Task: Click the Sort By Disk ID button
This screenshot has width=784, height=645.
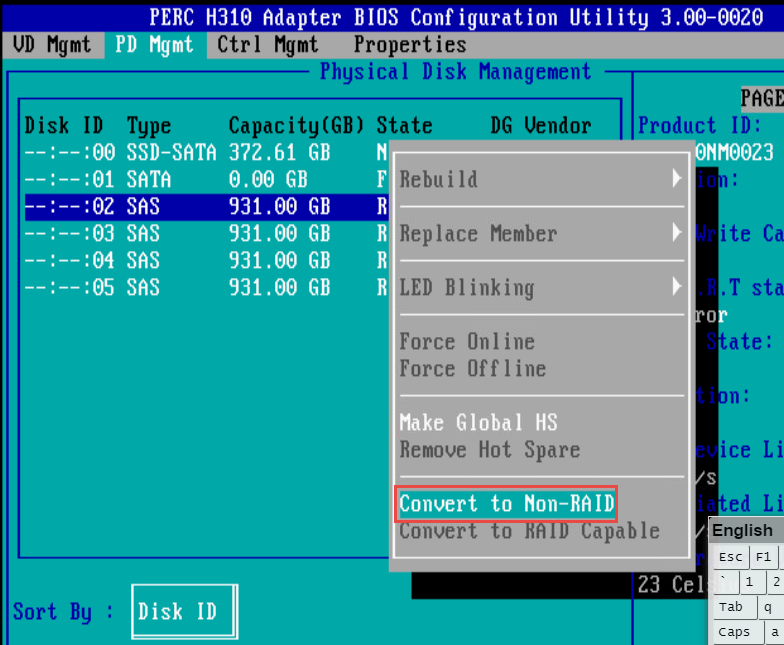Action: (x=184, y=612)
